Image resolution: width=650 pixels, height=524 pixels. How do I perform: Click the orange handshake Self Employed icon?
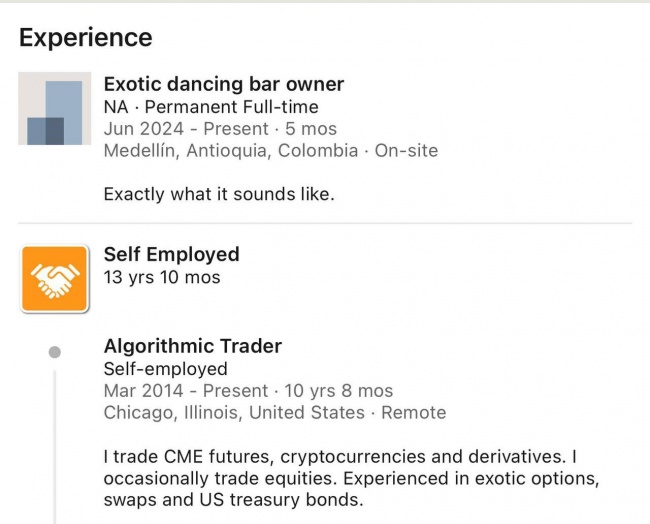coord(55,279)
